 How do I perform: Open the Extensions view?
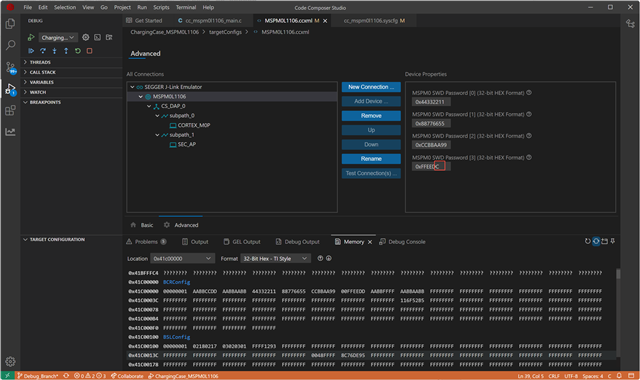(10, 110)
